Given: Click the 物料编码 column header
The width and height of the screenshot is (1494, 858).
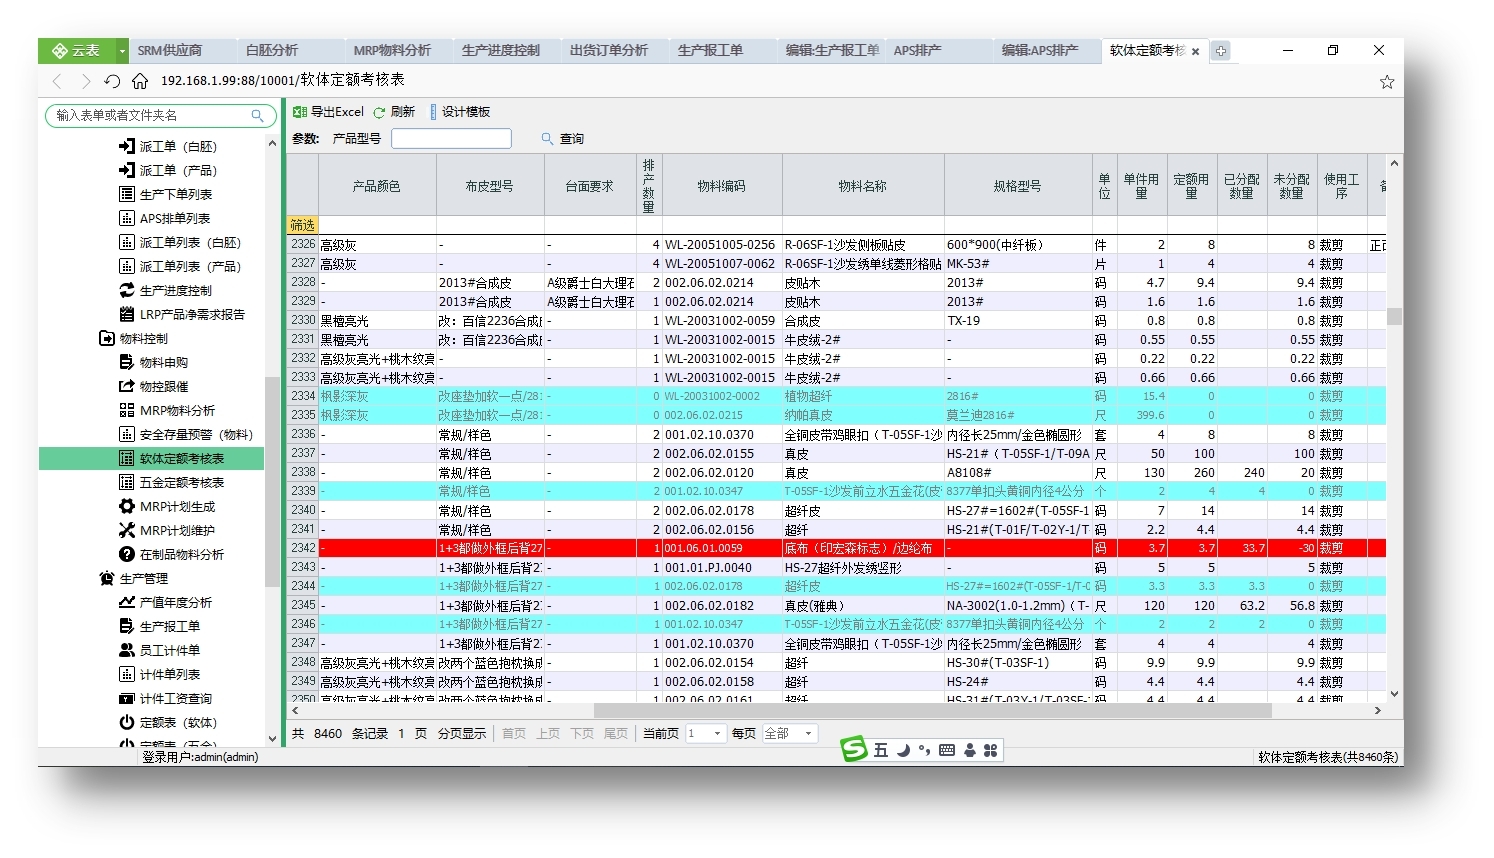Looking at the screenshot, I should pyautogui.click(x=722, y=187).
